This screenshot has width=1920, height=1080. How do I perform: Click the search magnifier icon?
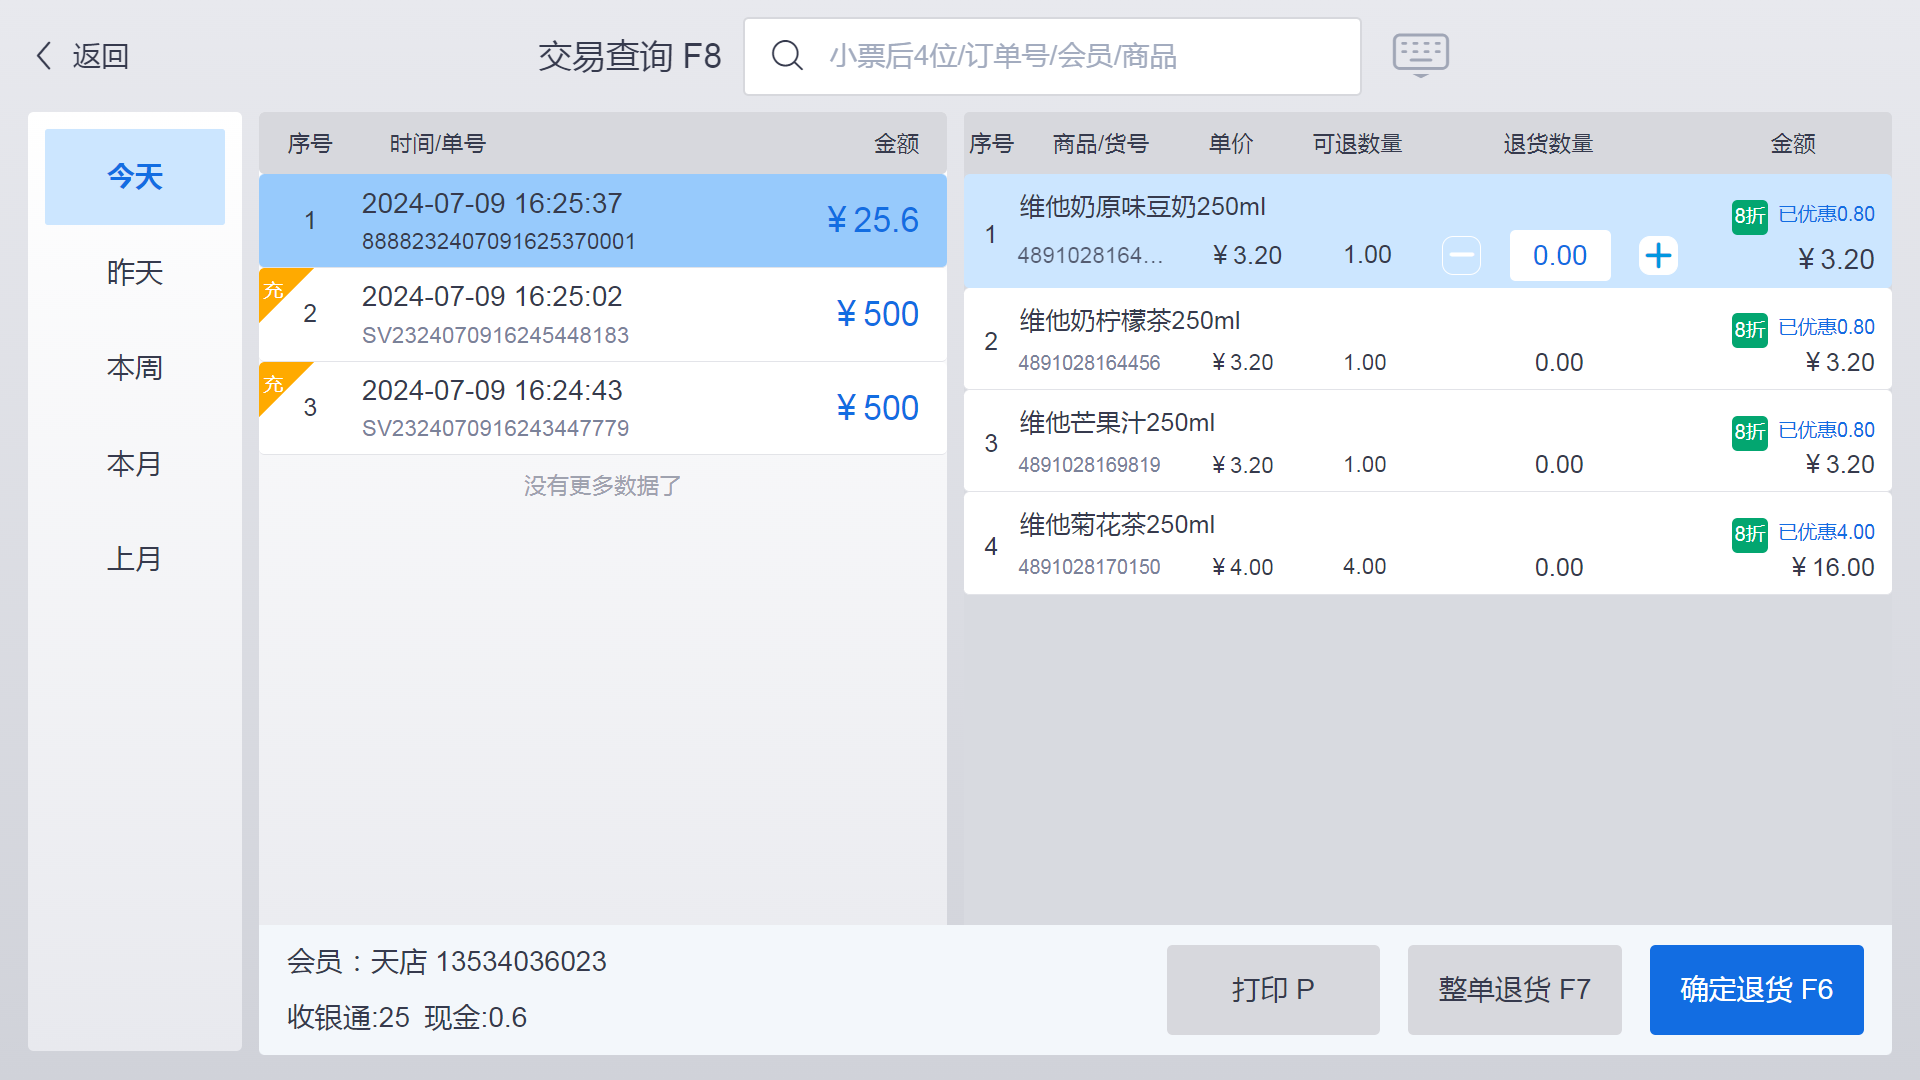click(x=787, y=55)
